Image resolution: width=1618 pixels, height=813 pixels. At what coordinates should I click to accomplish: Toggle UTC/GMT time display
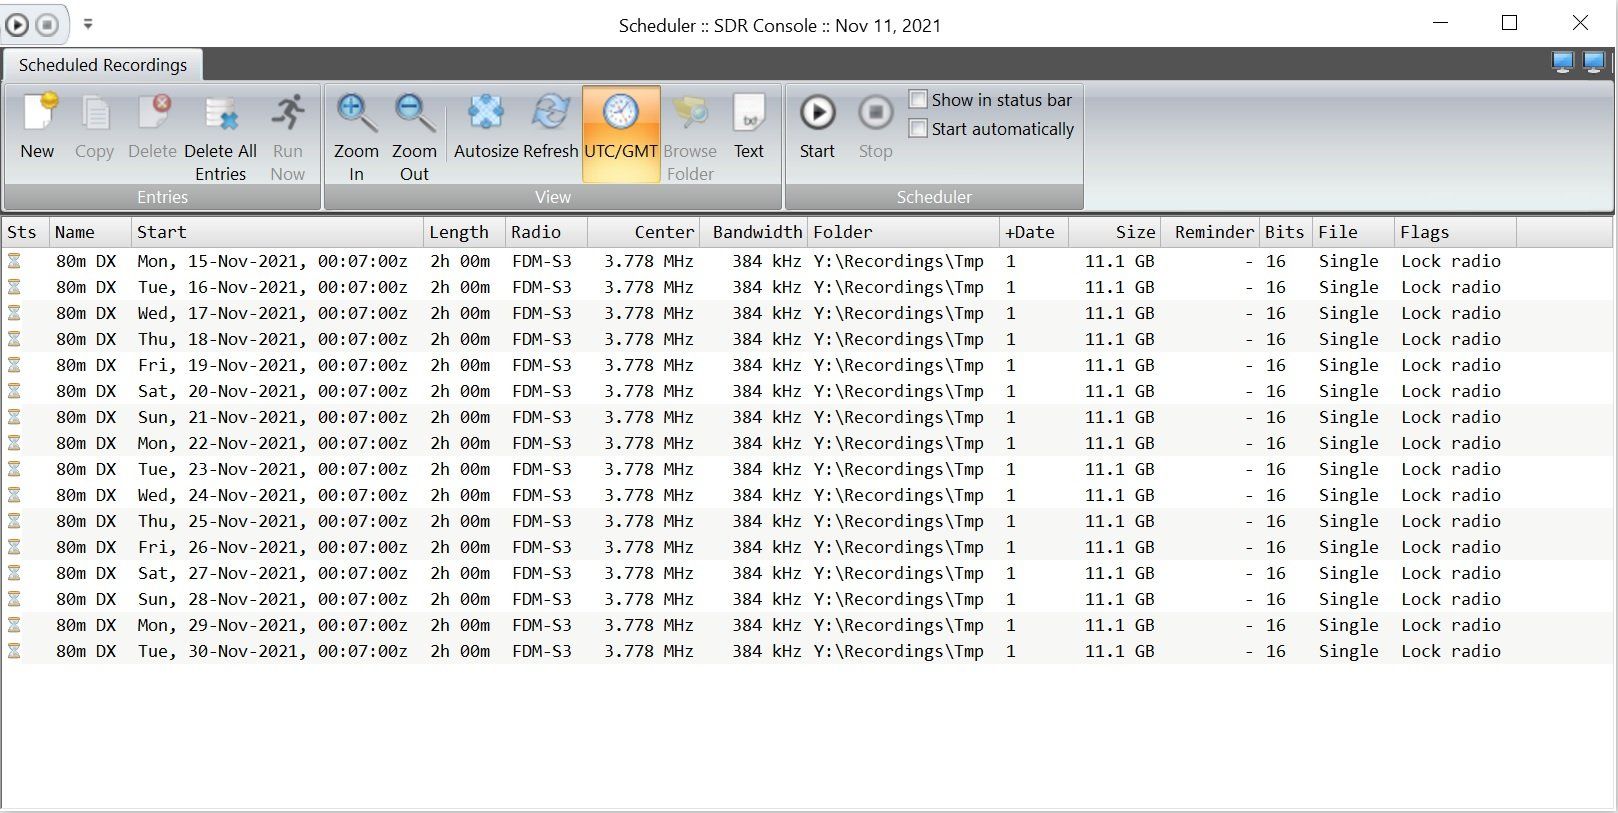pyautogui.click(x=621, y=134)
